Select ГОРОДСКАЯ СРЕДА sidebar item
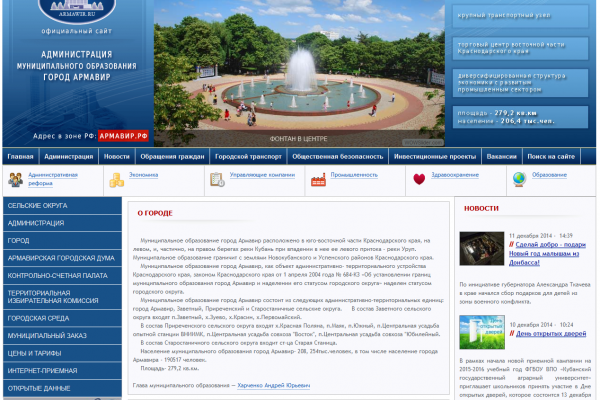Viewport: 600px width, 400px height. [62, 318]
